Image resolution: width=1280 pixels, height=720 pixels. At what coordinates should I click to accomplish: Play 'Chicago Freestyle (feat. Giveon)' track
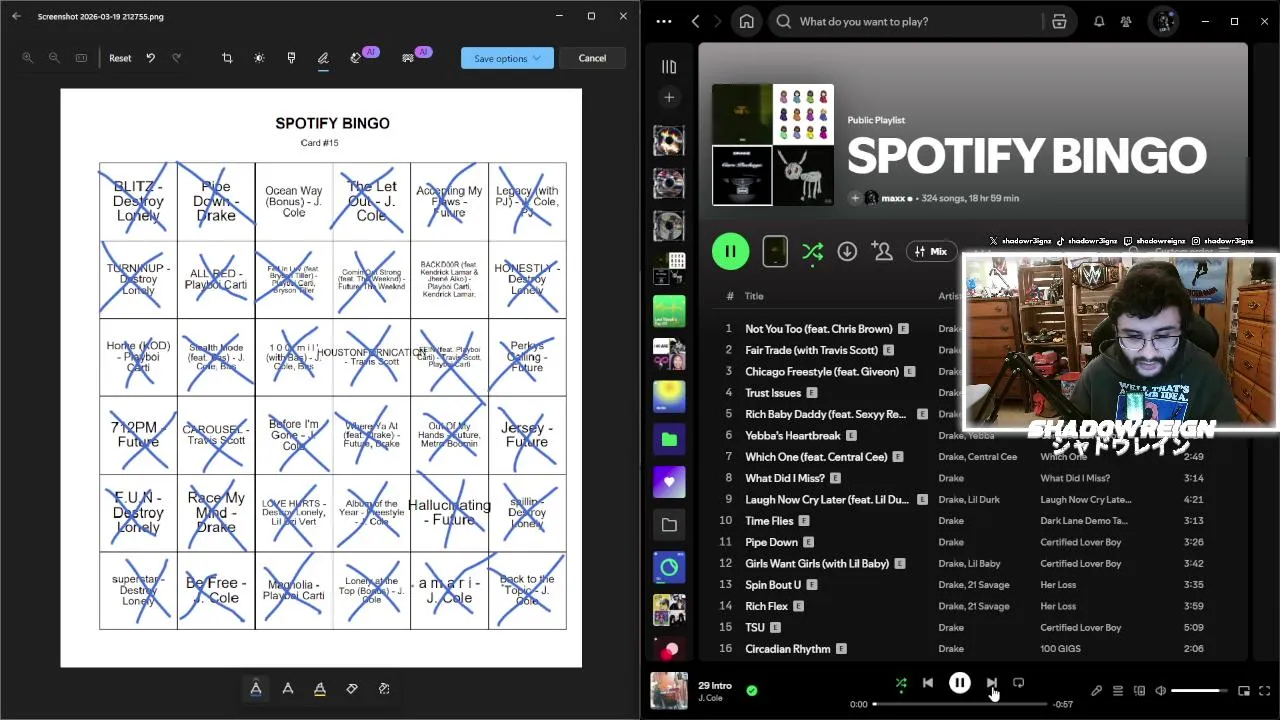(822, 371)
